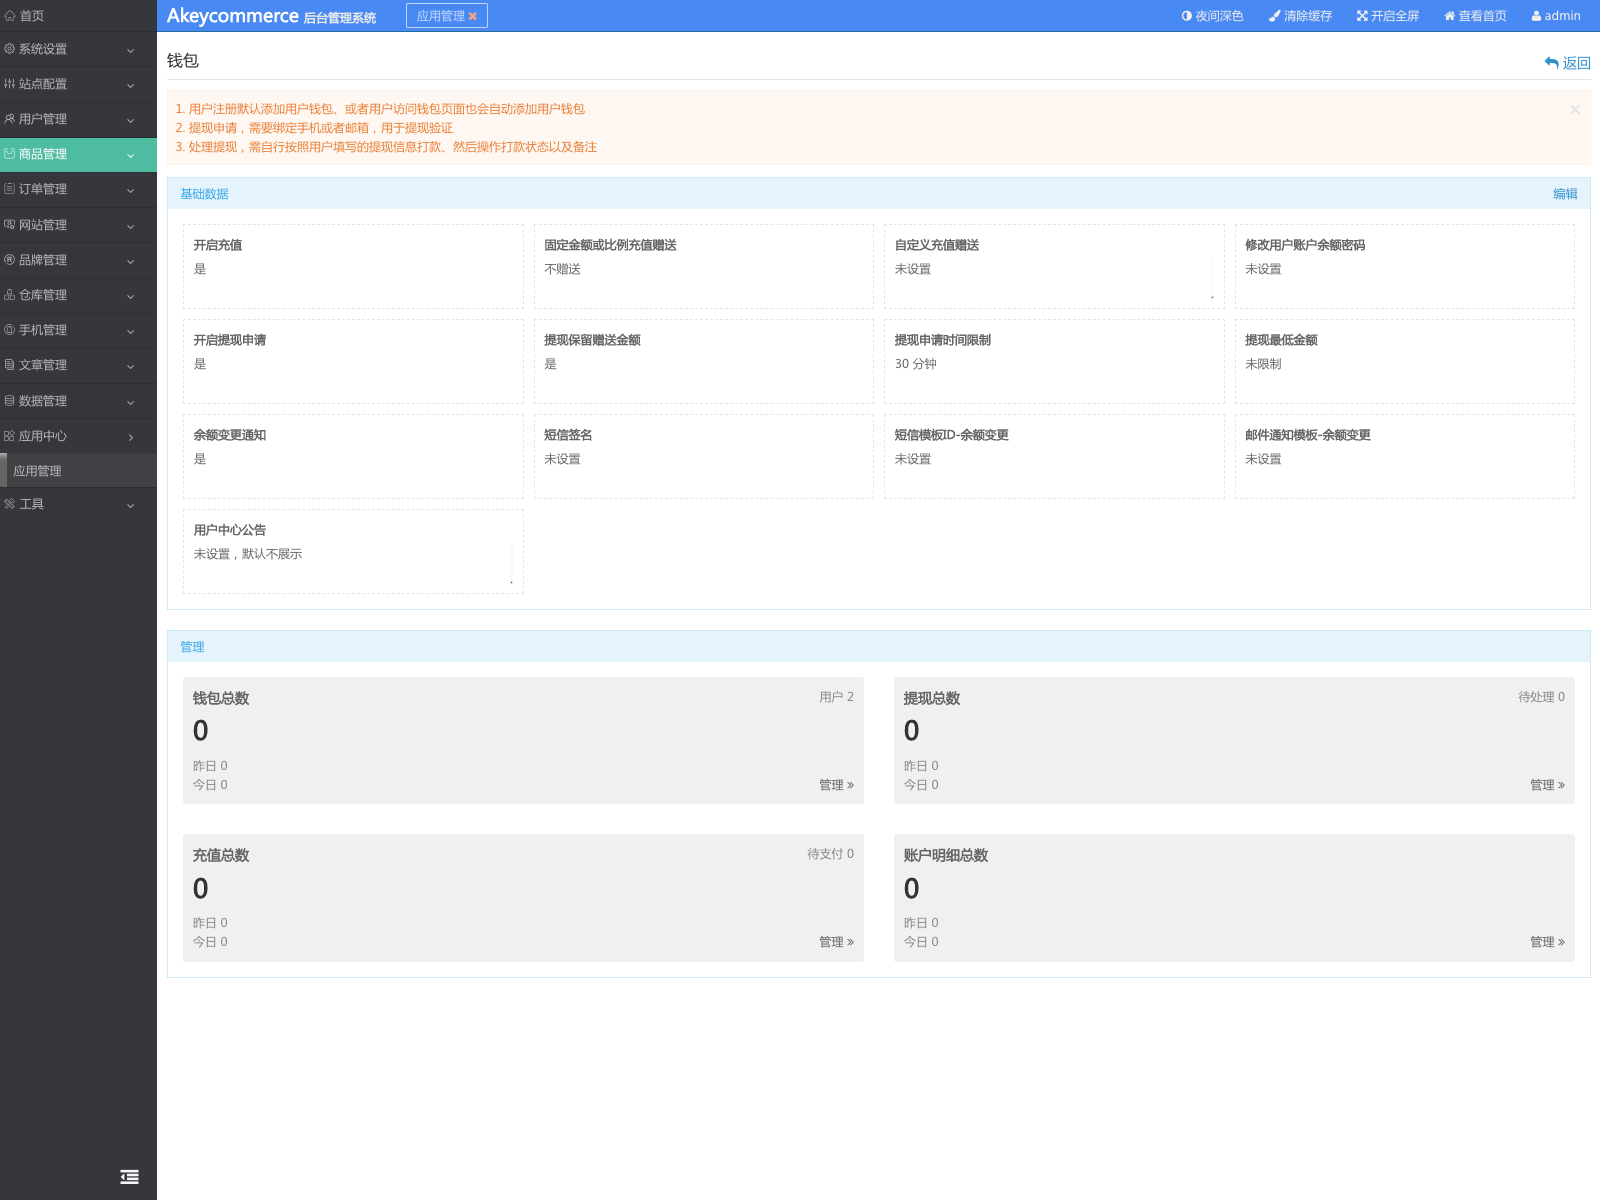Screen dimensions: 1600x1200
Task: Open the 手机管理 menu
Action: (x=78, y=330)
